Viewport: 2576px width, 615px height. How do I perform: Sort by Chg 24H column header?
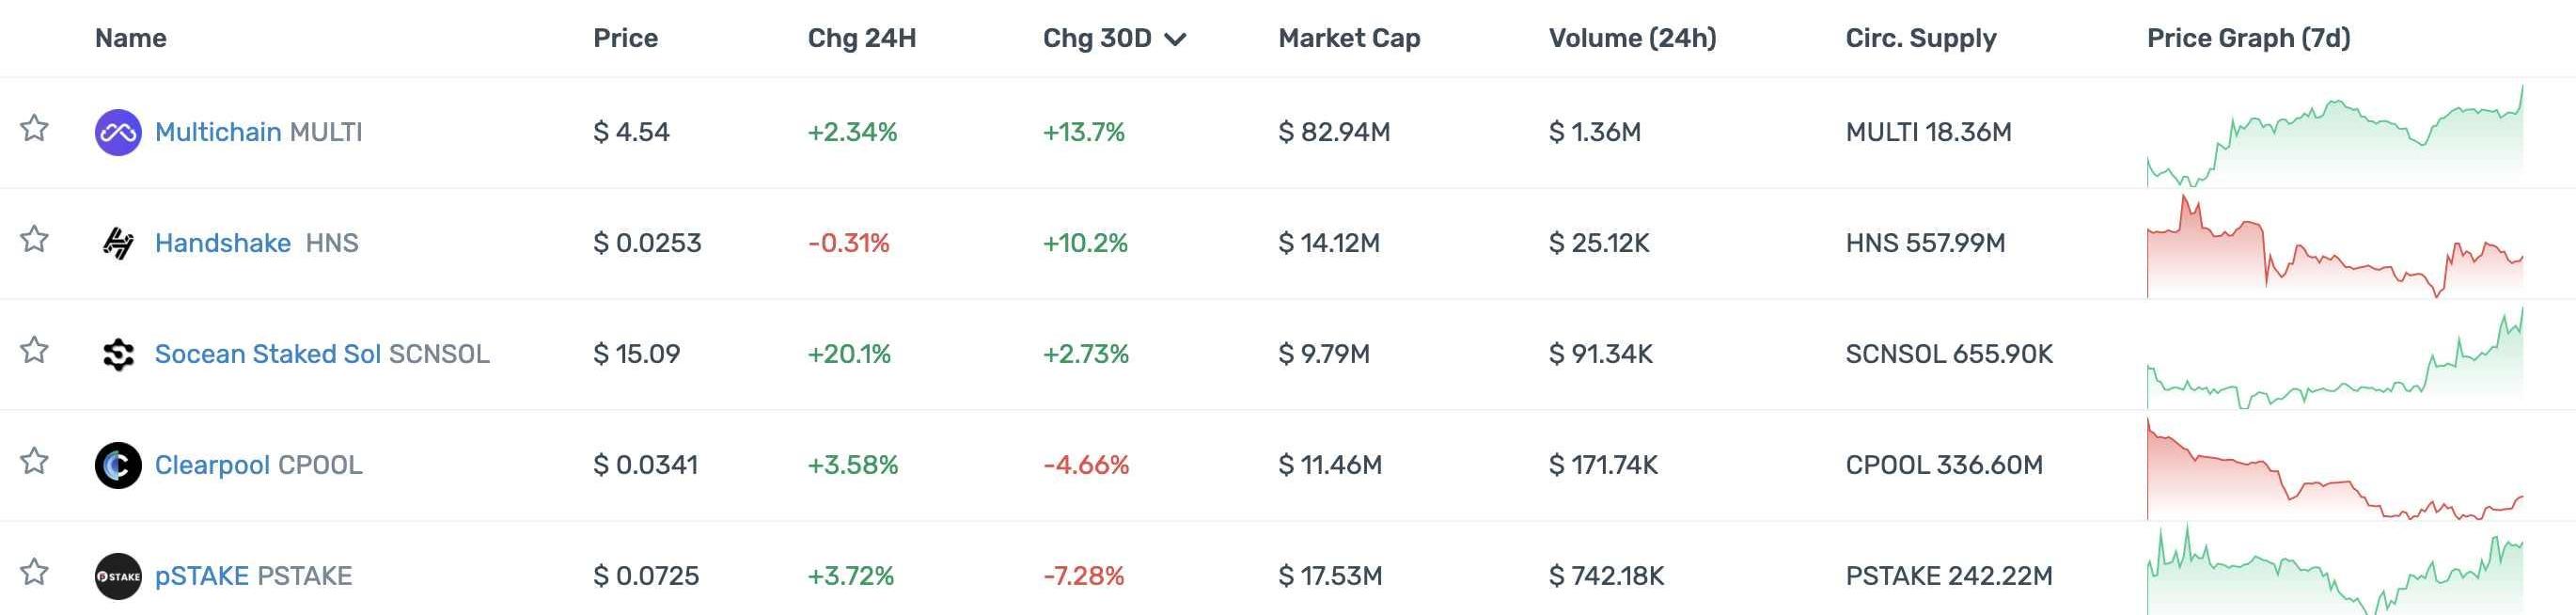[x=861, y=38]
